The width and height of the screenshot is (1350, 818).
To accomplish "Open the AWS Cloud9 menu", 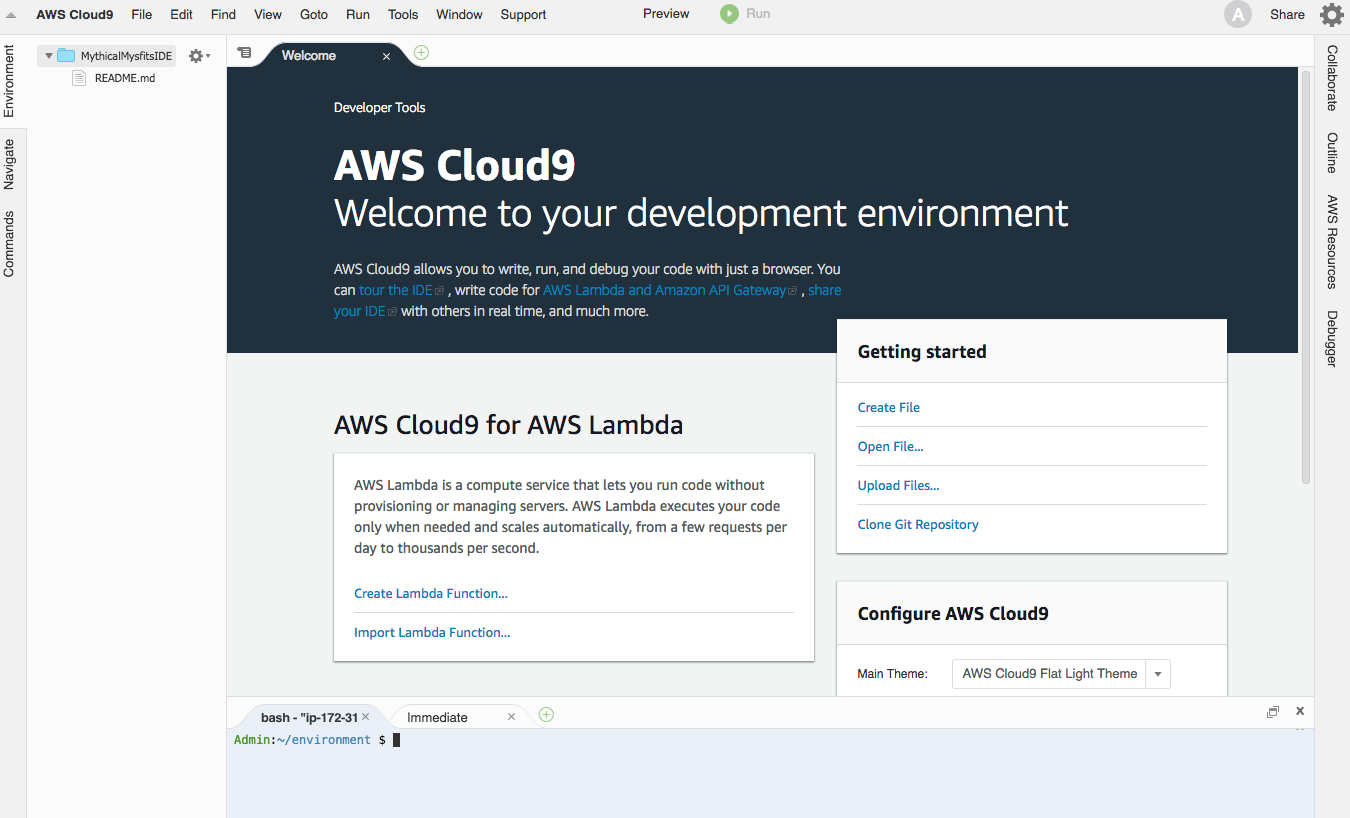I will tap(75, 14).
